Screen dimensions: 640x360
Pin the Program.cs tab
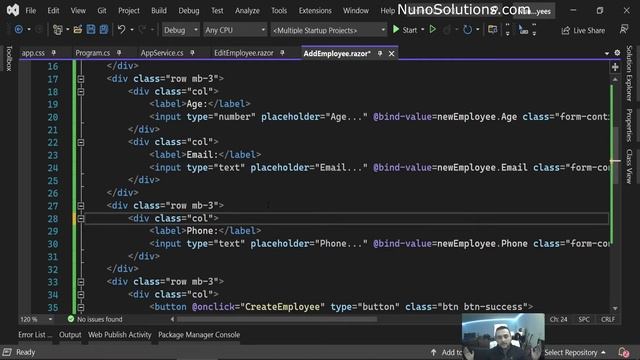coord(119,53)
